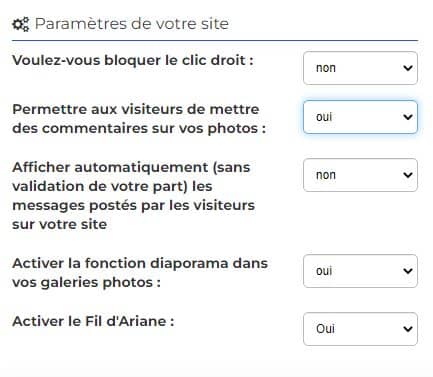Click the chevron of automatic message display dropdown
The width and height of the screenshot is (433, 377).
(x=408, y=175)
